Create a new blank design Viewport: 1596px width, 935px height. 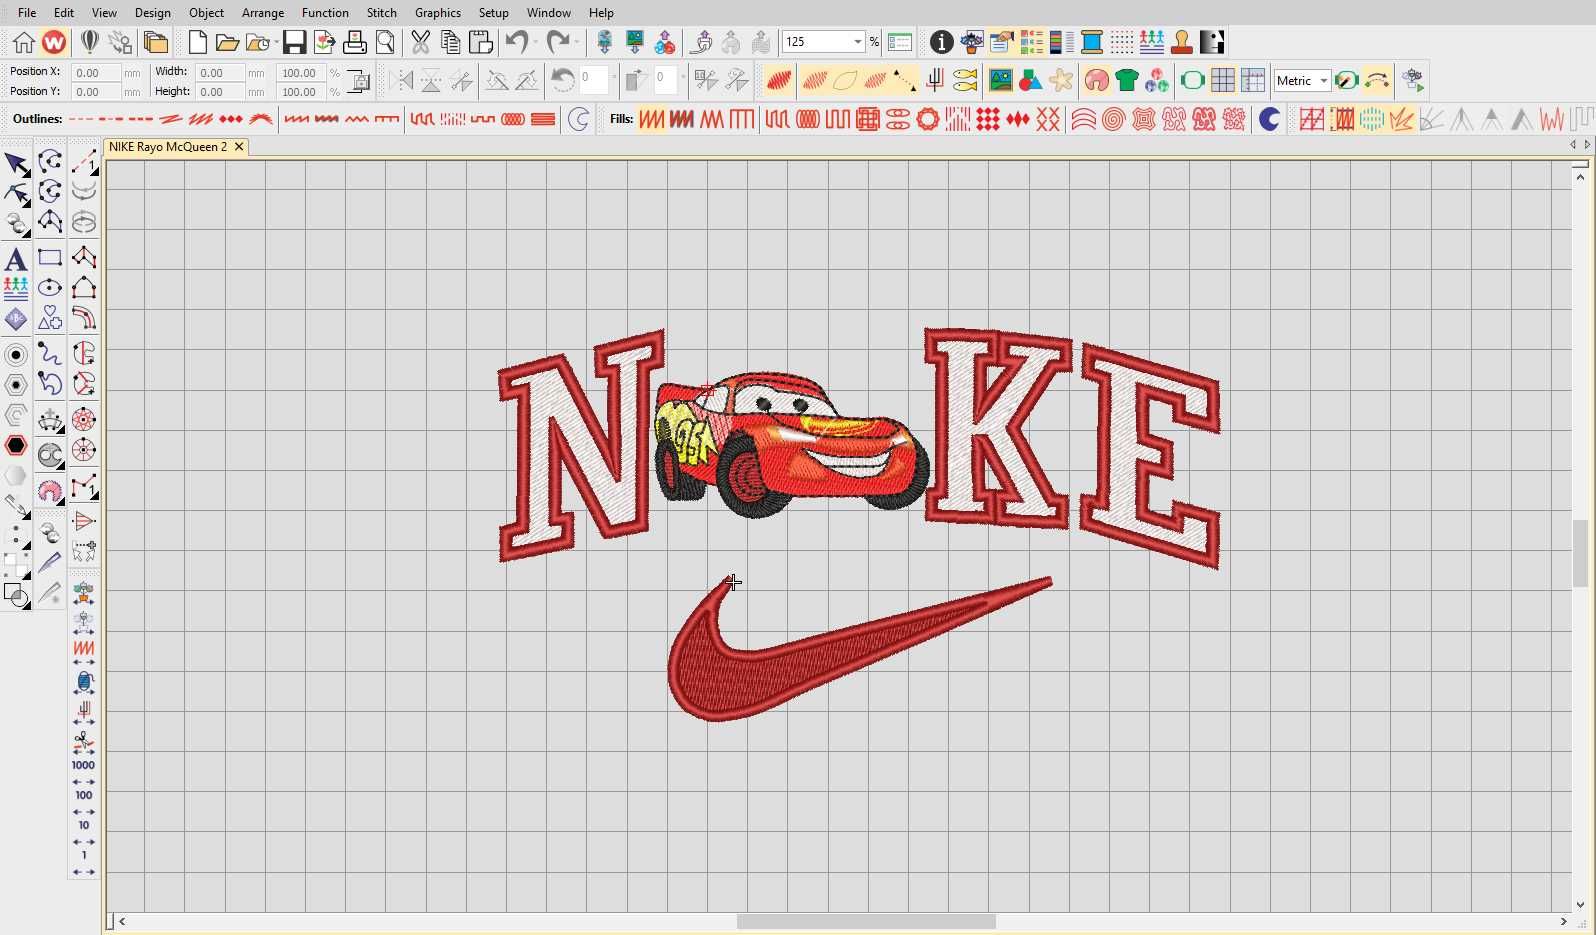198,42
